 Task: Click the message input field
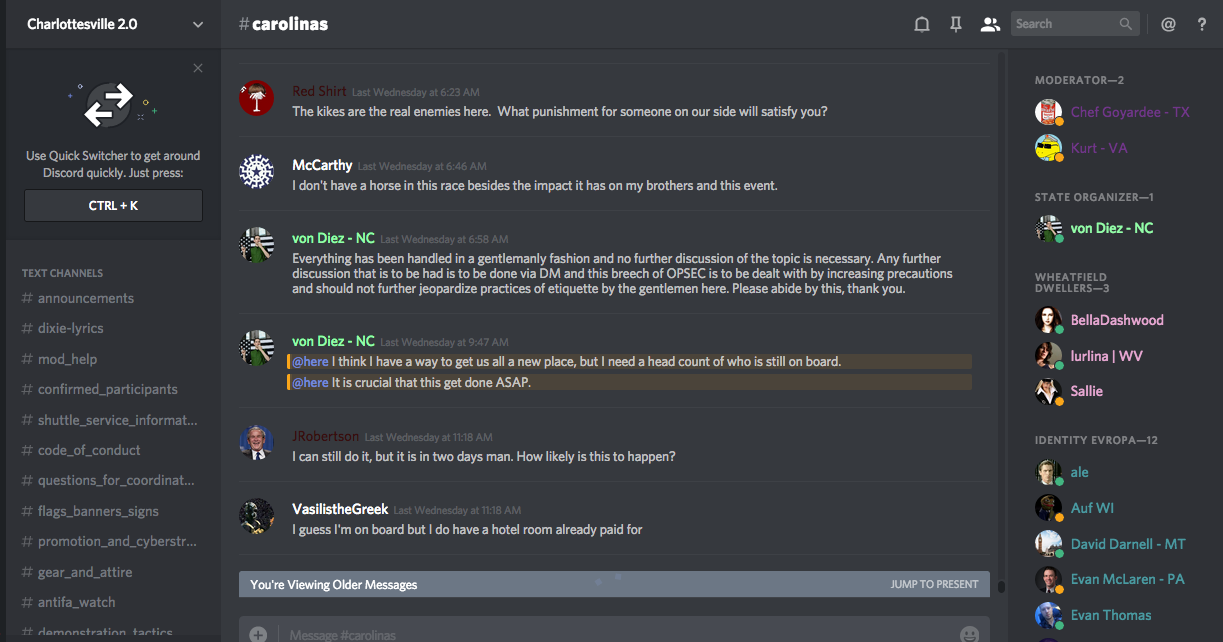[x=600, y=634]
